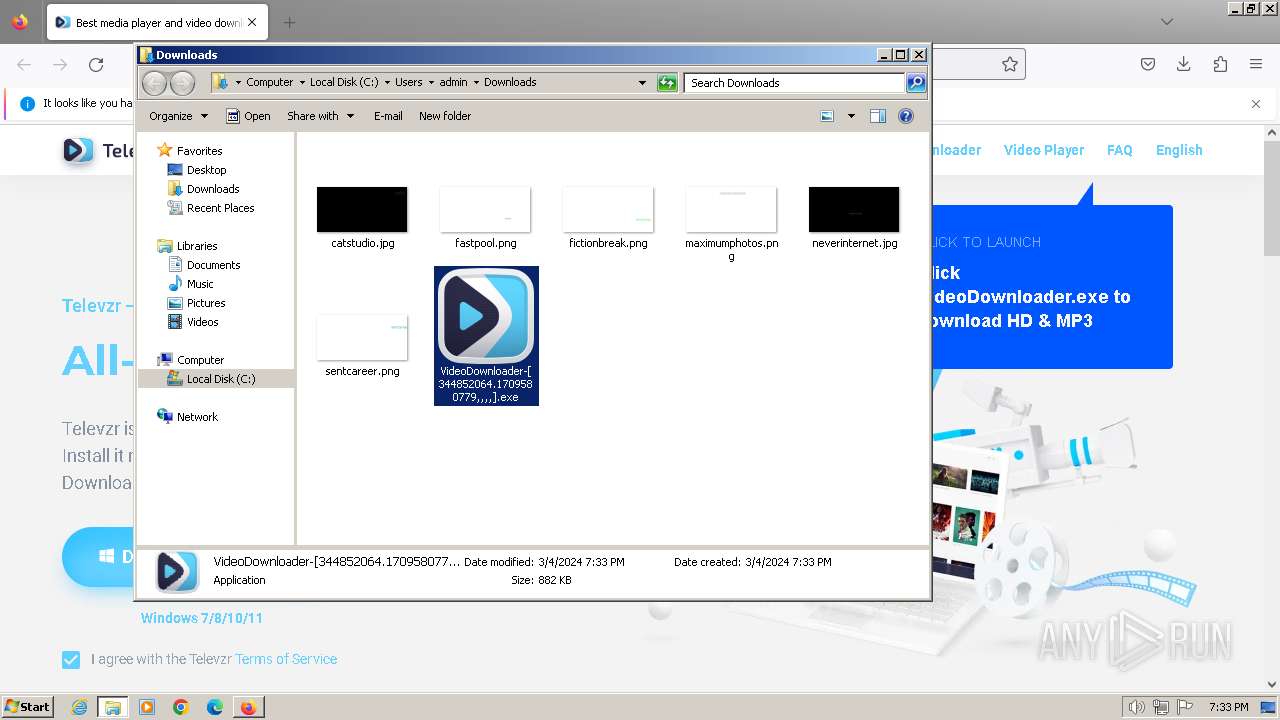Select the maximumphotos.png file

731,224
